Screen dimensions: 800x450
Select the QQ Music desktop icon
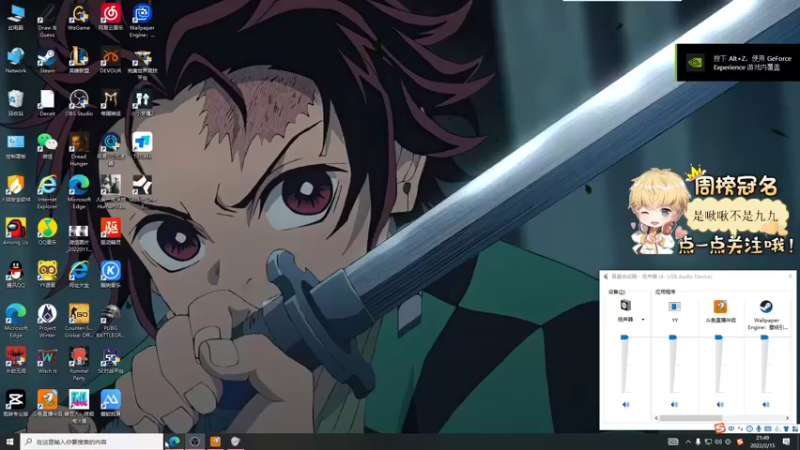click(x=47, y=232)
